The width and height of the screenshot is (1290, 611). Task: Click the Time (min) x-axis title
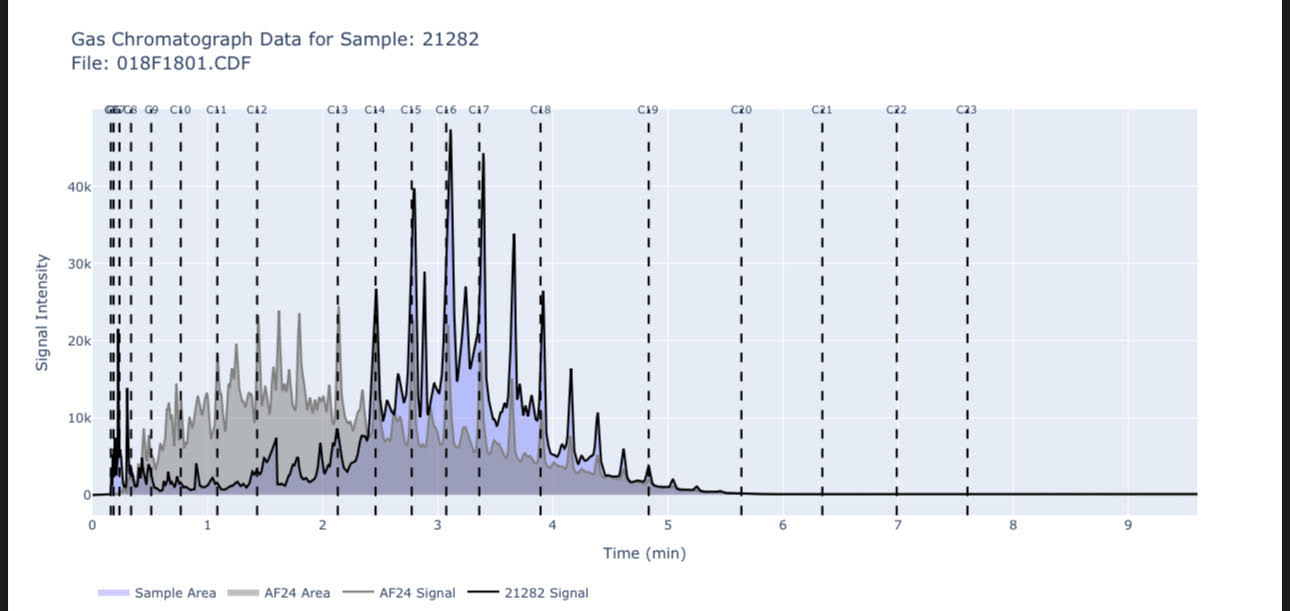point(644,553)
